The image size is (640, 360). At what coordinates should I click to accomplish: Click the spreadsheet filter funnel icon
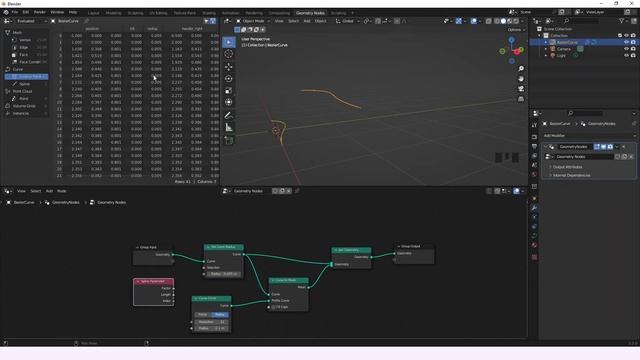pyautogui.click(x=213, y=21)
